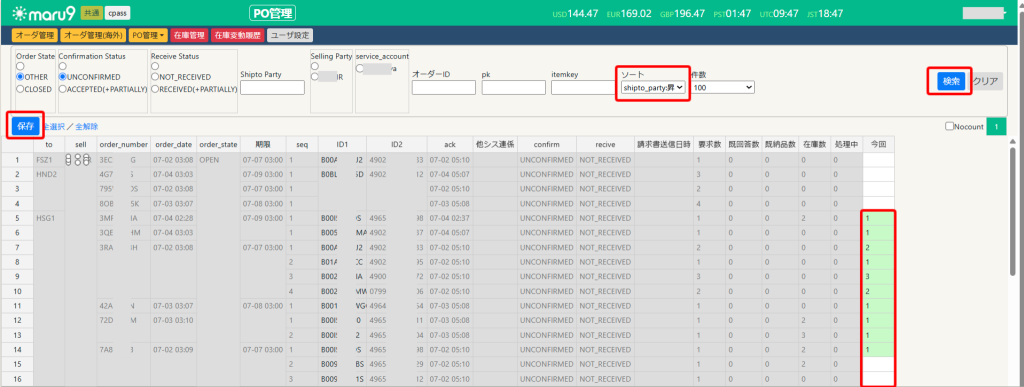Click the 今回 column header
Screen dimensions: 1024x387
click(x=878, y=144)
